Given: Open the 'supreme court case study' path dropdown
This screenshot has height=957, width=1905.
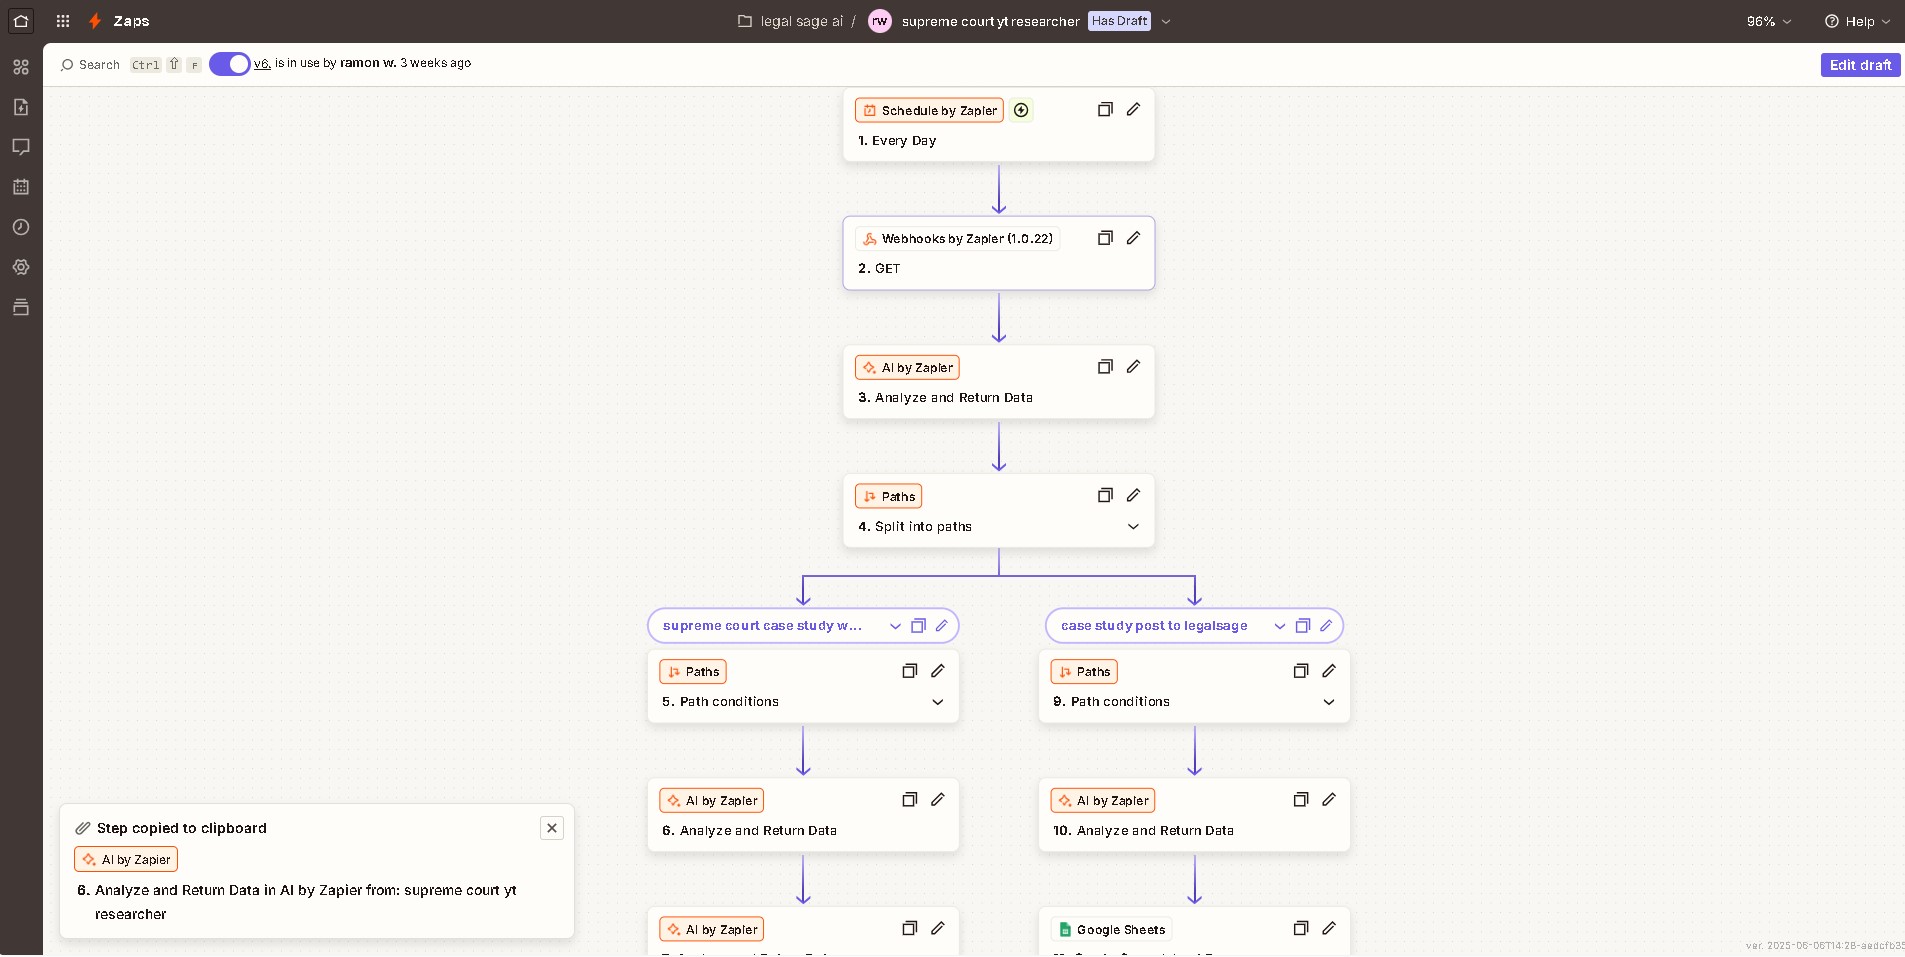Looking at the screenshot, I should pyautogui.click(x=895, y=626).
